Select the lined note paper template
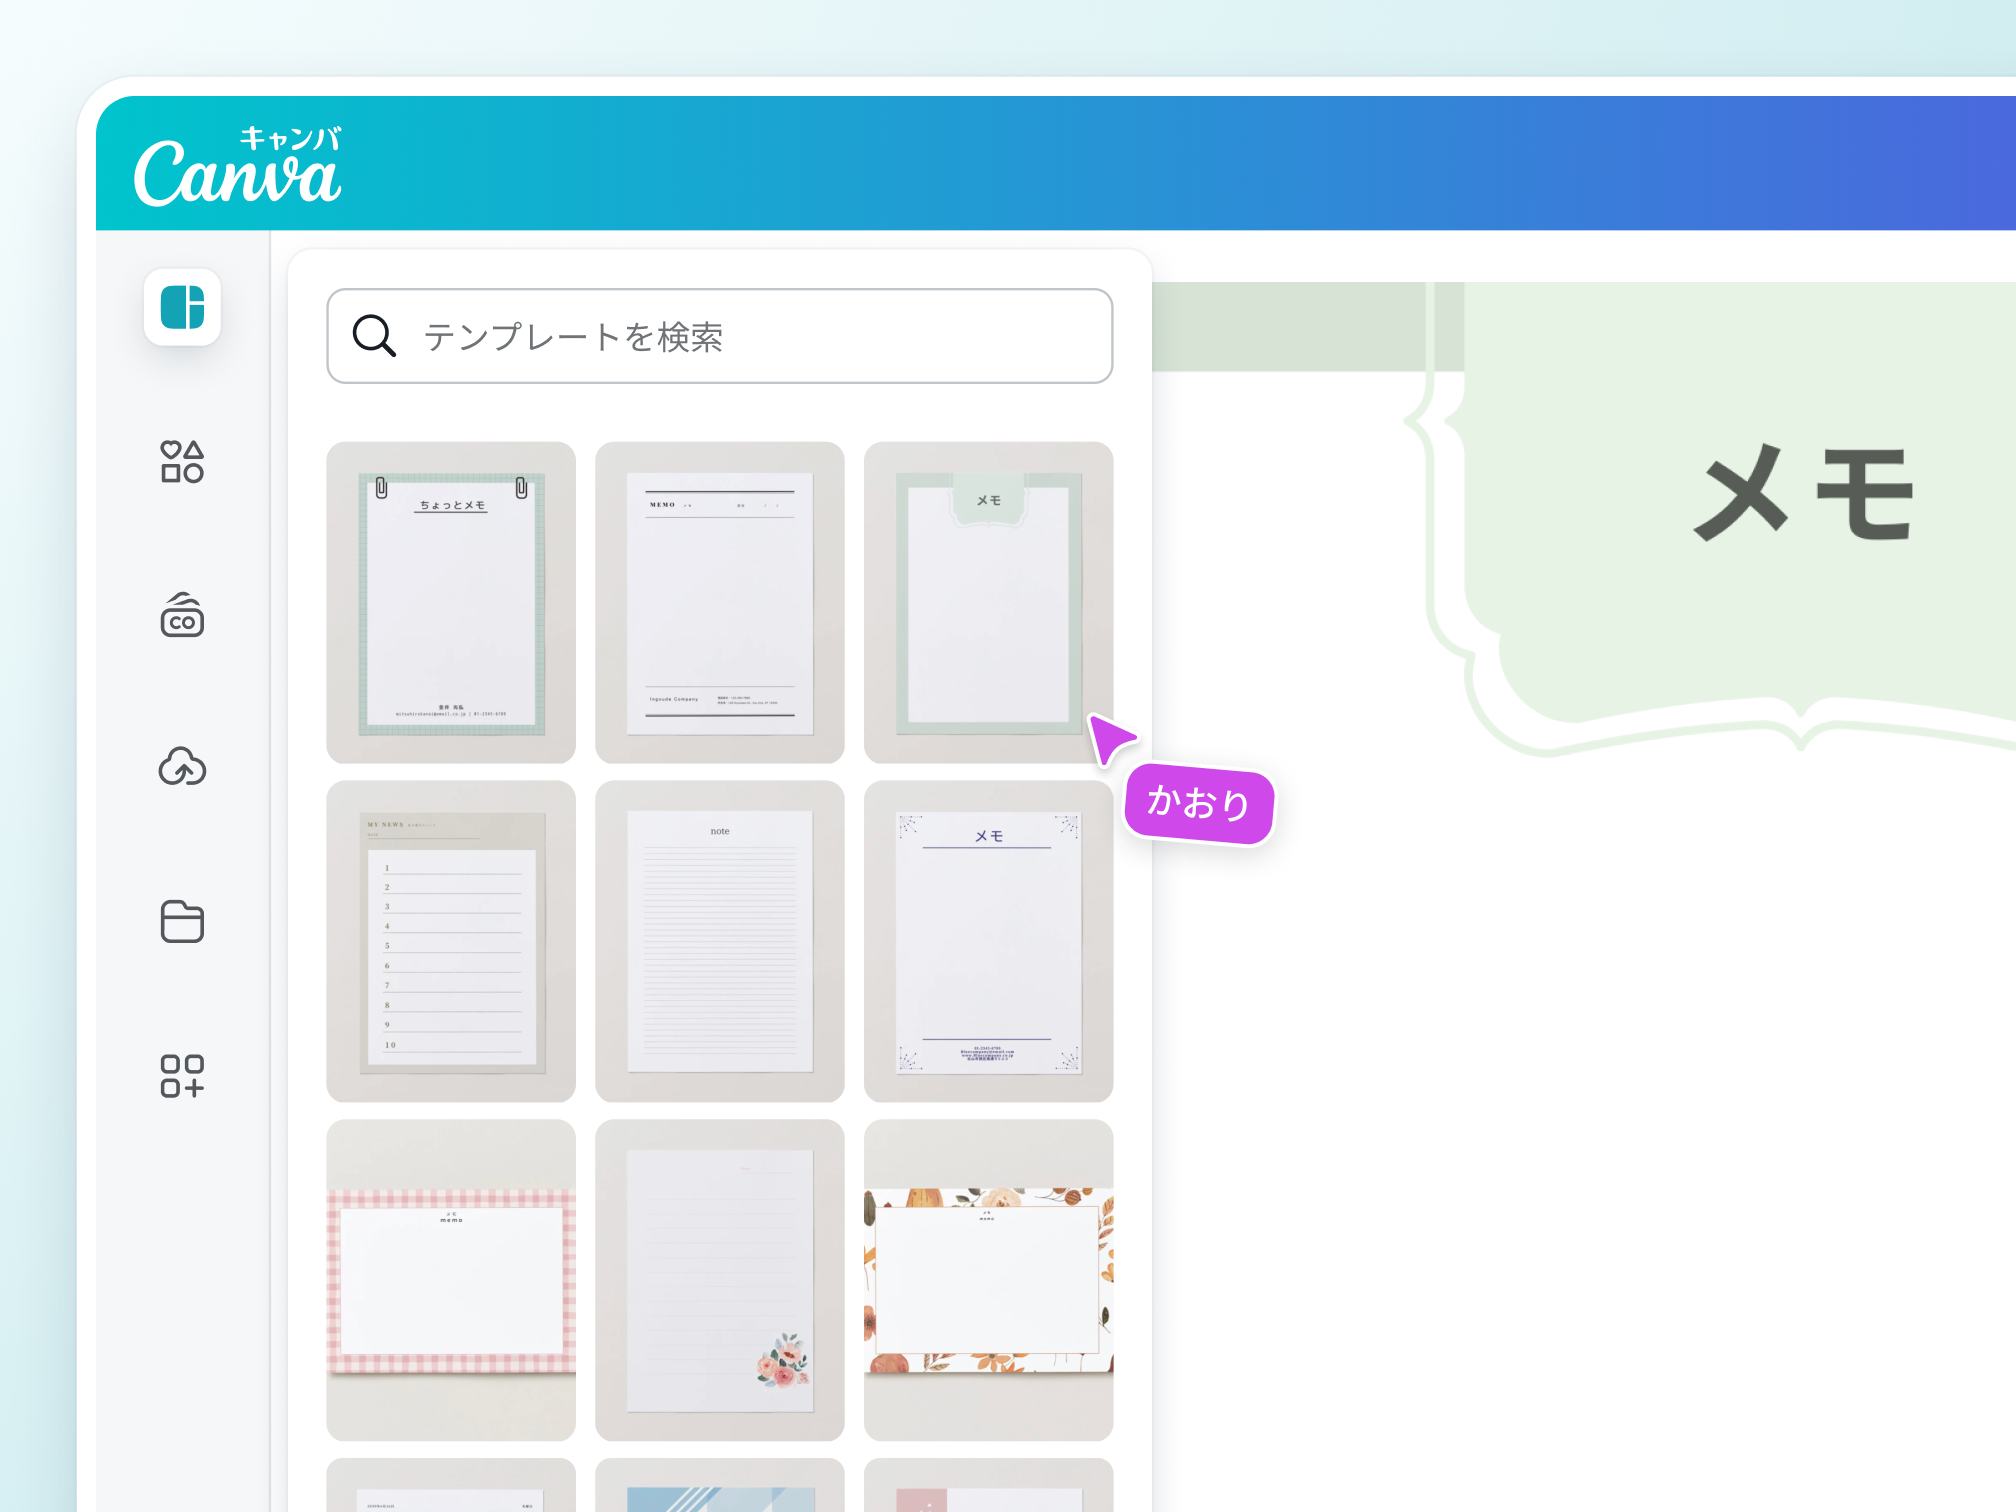This screenshot has height=1512, width=2016. 719,940
